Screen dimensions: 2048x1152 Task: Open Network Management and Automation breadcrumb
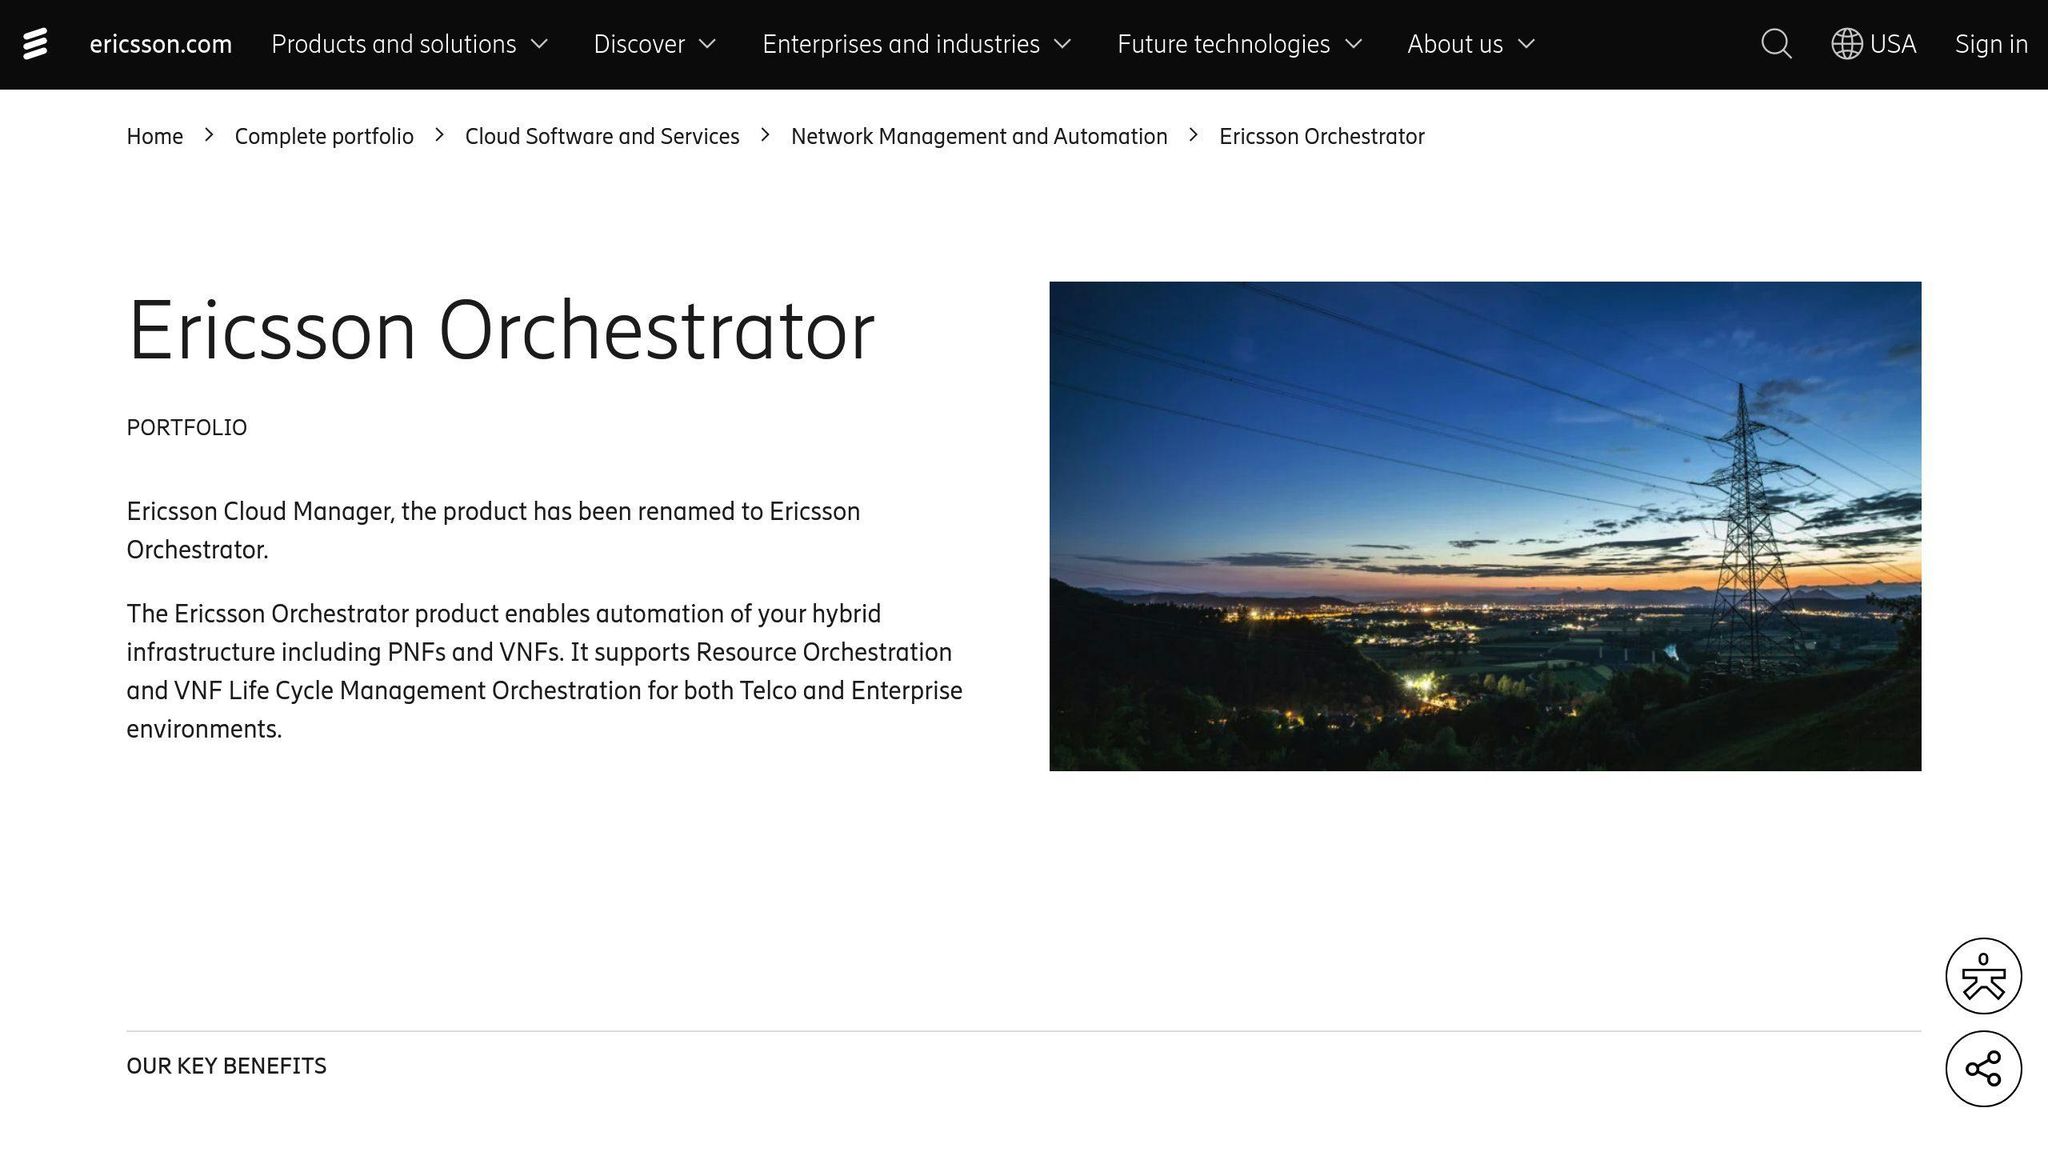tap(979, 136)
